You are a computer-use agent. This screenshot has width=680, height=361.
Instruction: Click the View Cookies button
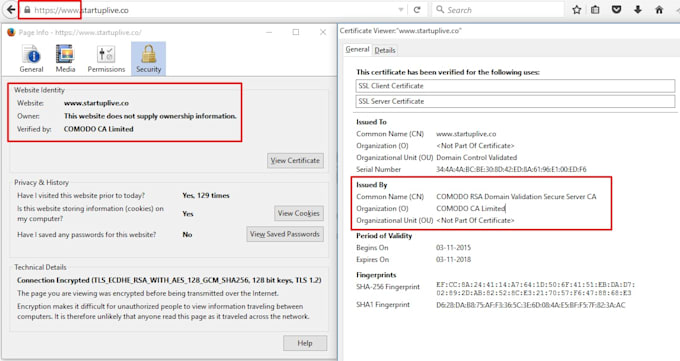(x=299, y=213)
